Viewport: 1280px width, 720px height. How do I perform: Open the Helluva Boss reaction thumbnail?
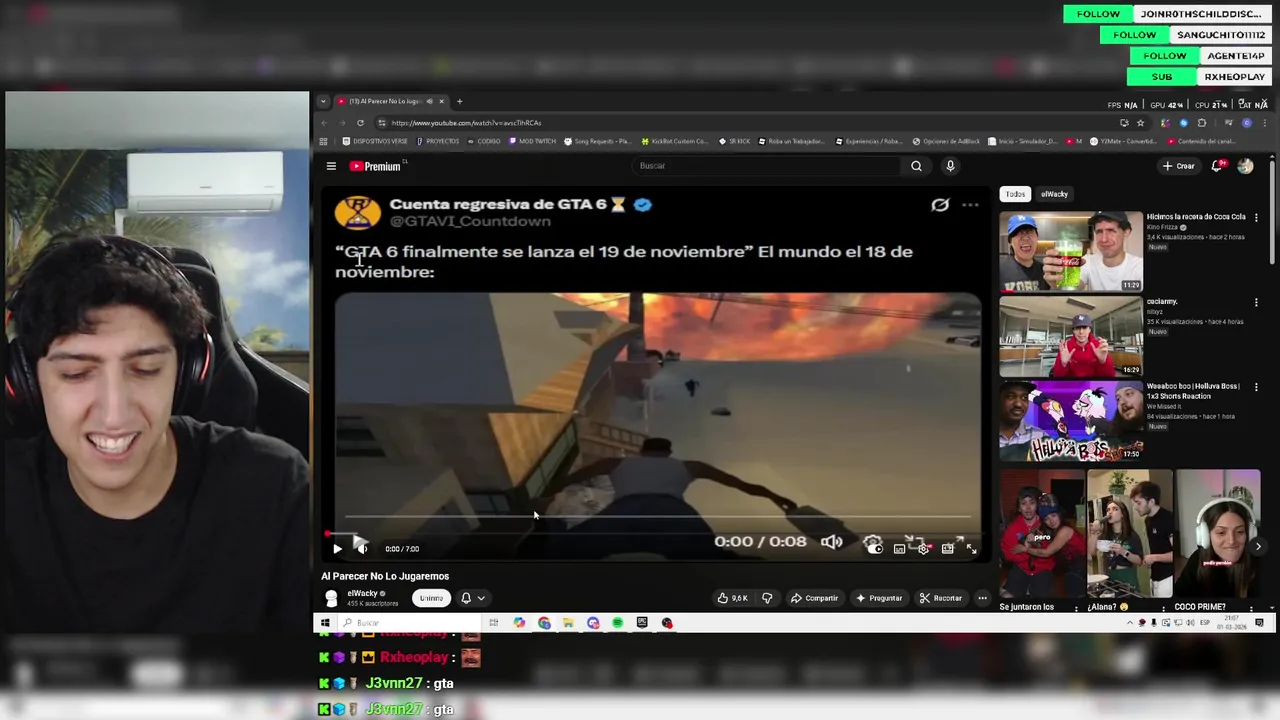pos(1071,421)
